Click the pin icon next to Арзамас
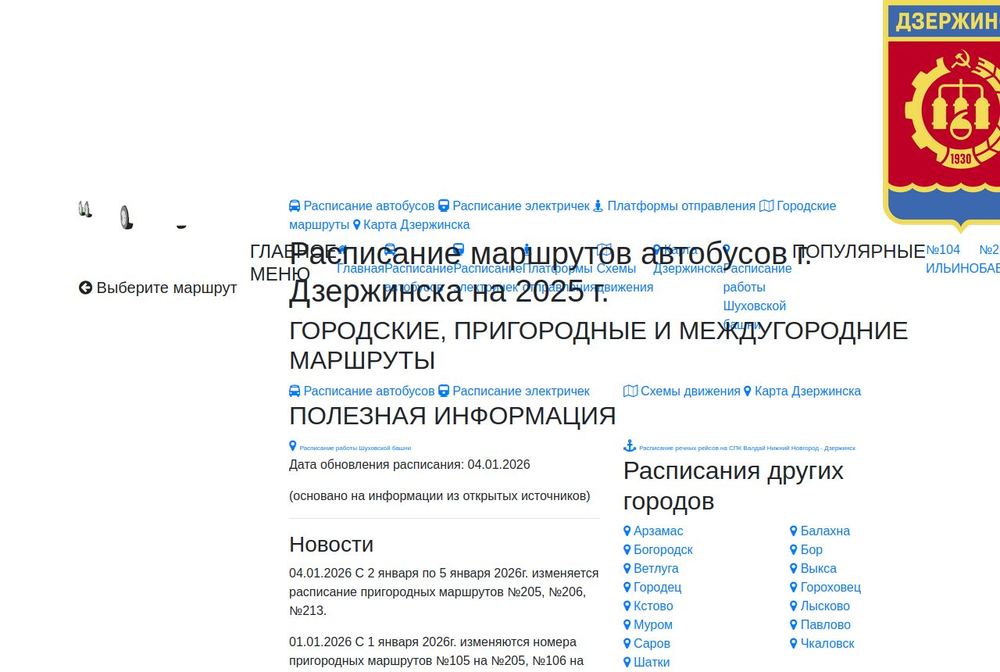 (627, 530)
